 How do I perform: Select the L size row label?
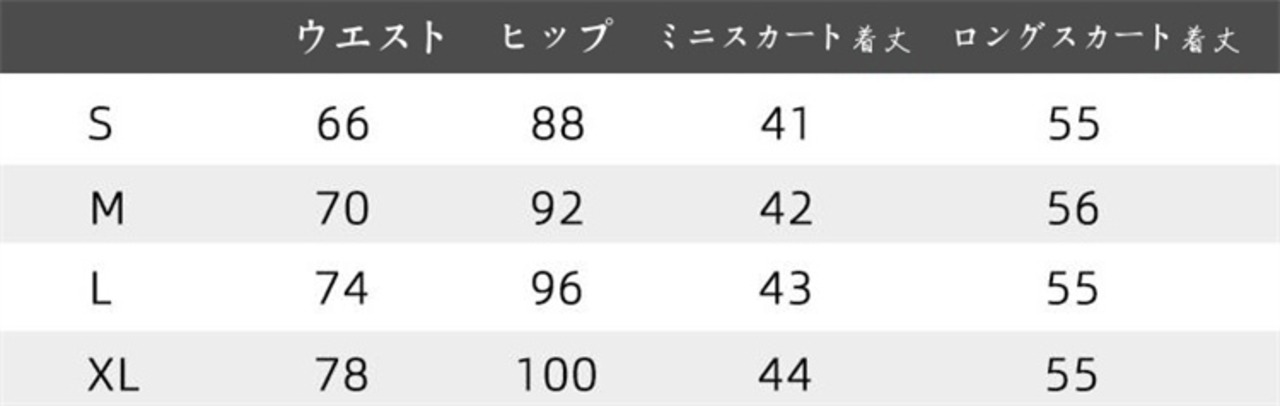[x=99, y=289]
